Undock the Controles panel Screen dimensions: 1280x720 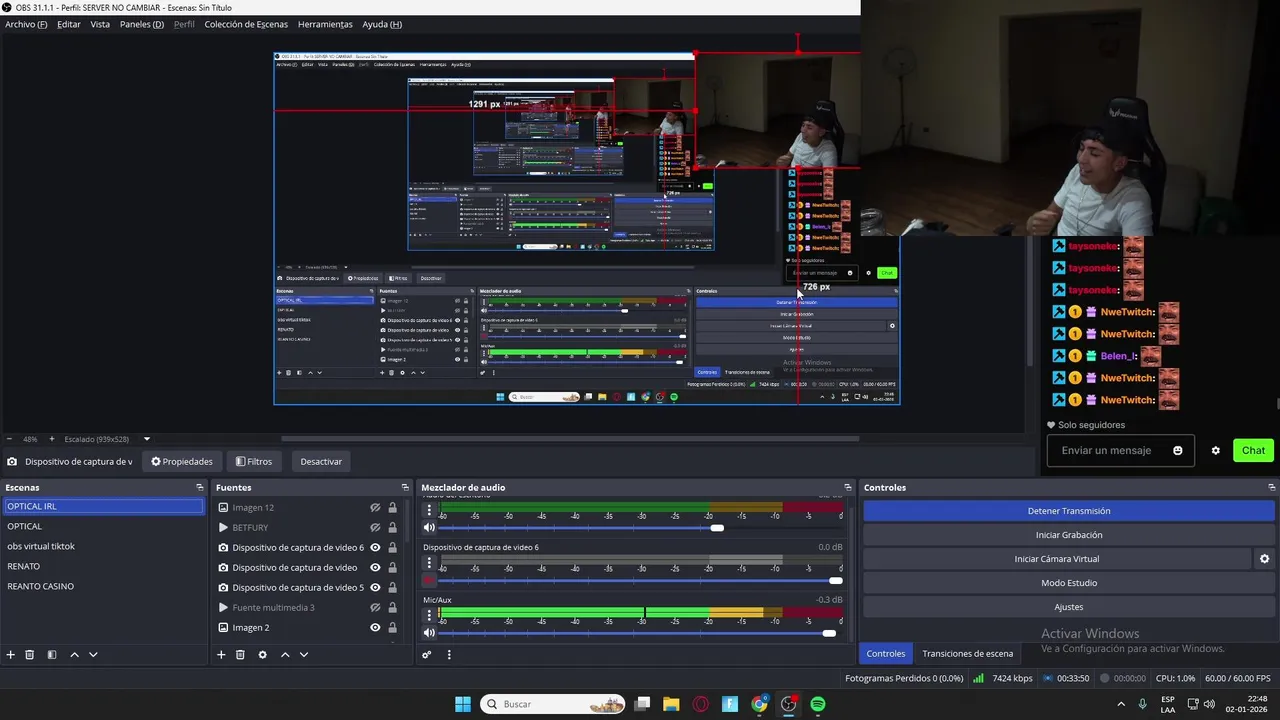[1270, 487]
